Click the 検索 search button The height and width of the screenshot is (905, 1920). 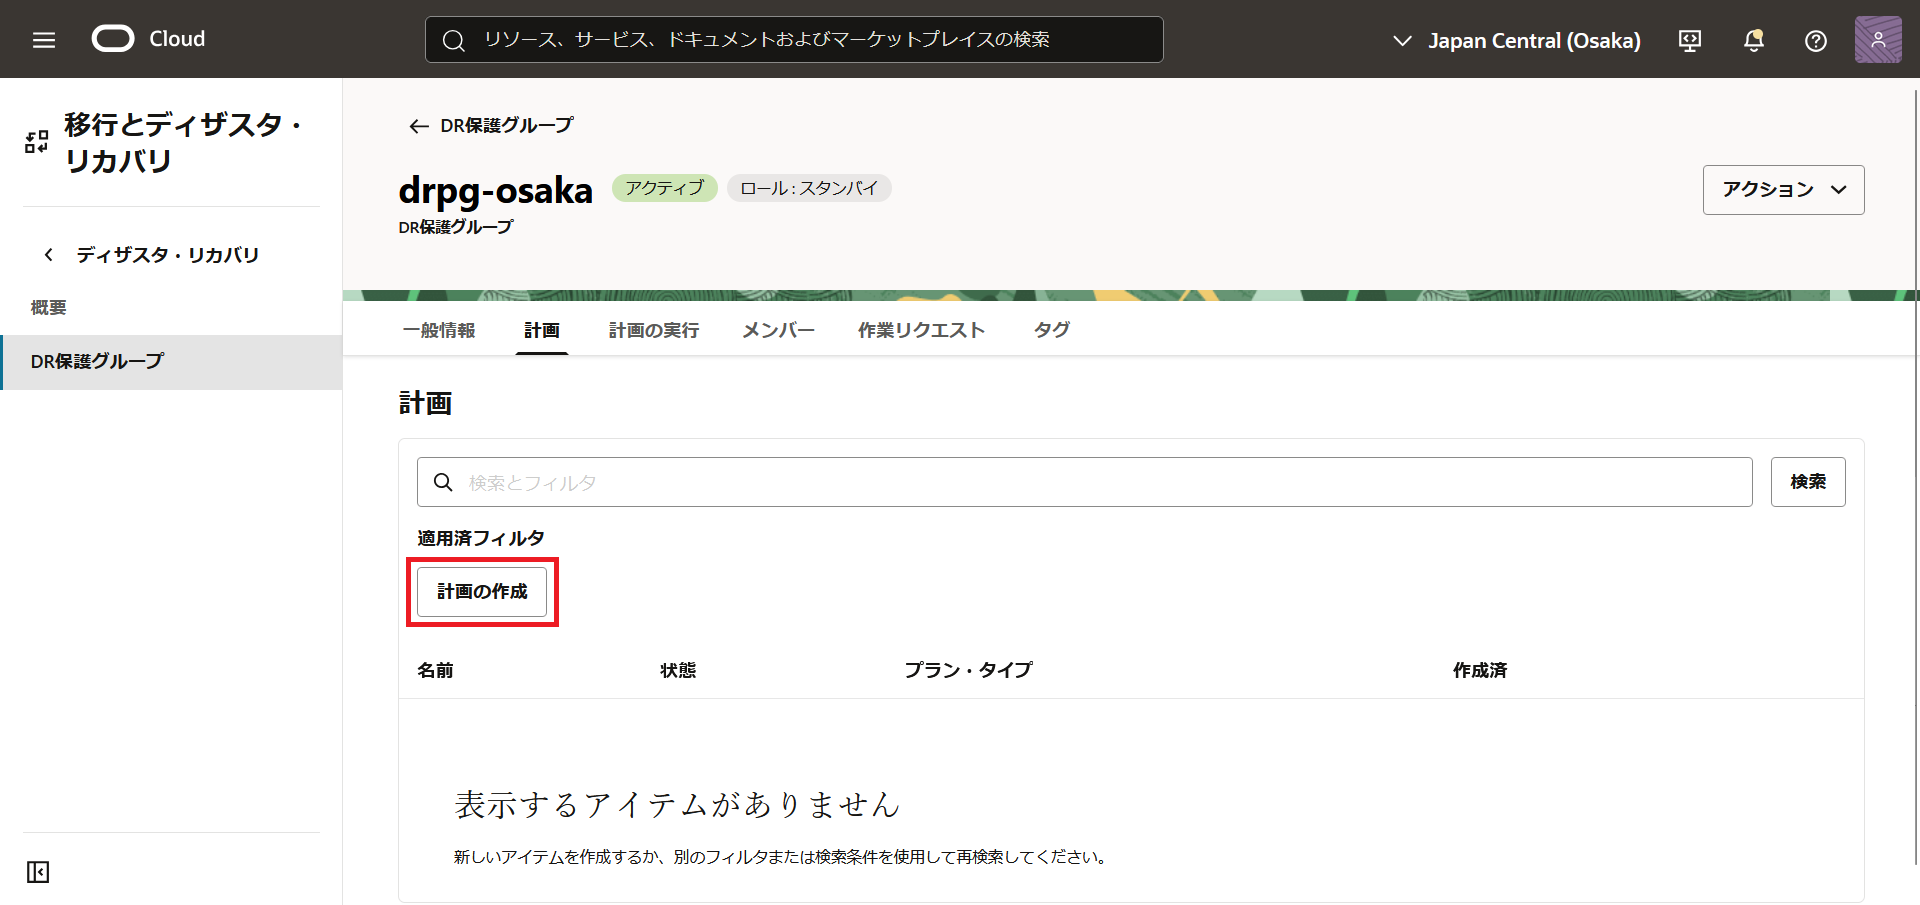pyautogui.click(x=1808, y=481)
